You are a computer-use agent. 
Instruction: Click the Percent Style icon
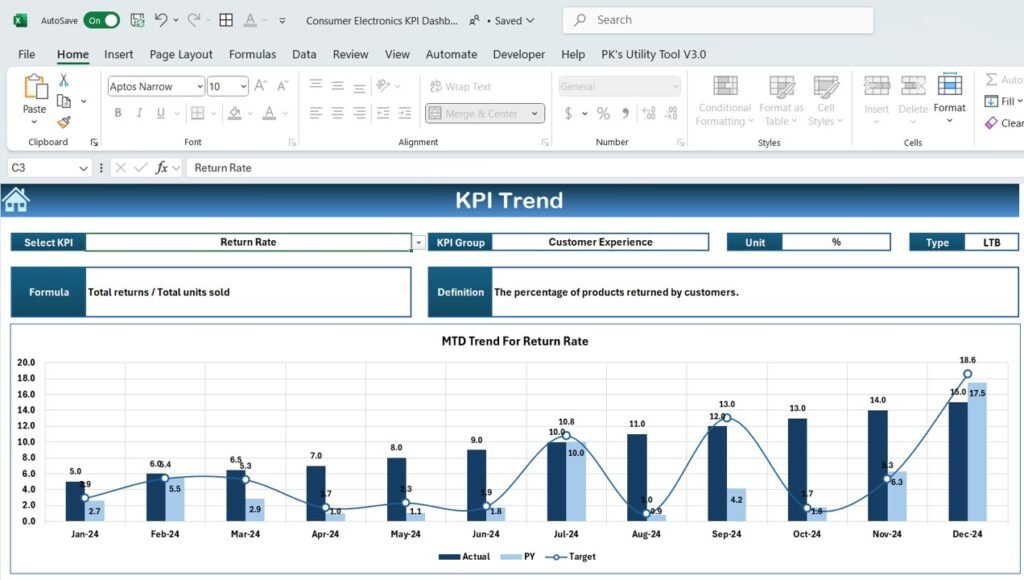tap(604, 114)
